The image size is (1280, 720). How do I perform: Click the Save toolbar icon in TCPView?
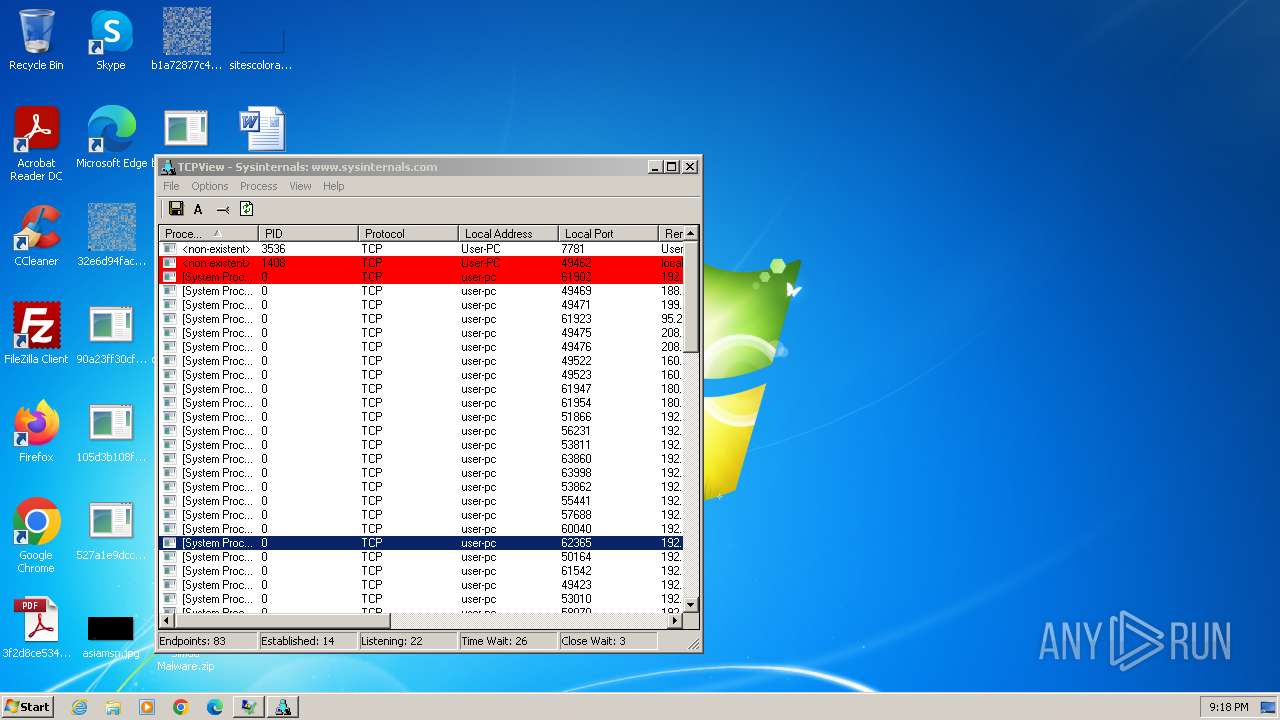tap(176, 209)
